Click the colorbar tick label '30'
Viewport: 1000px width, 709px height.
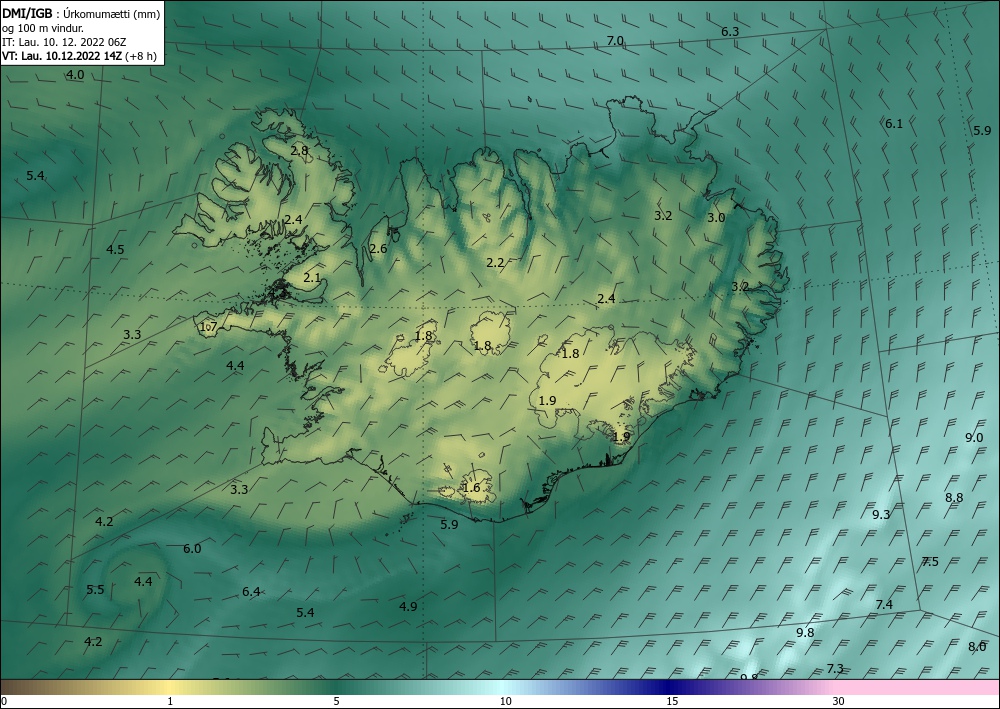(839, 701)
